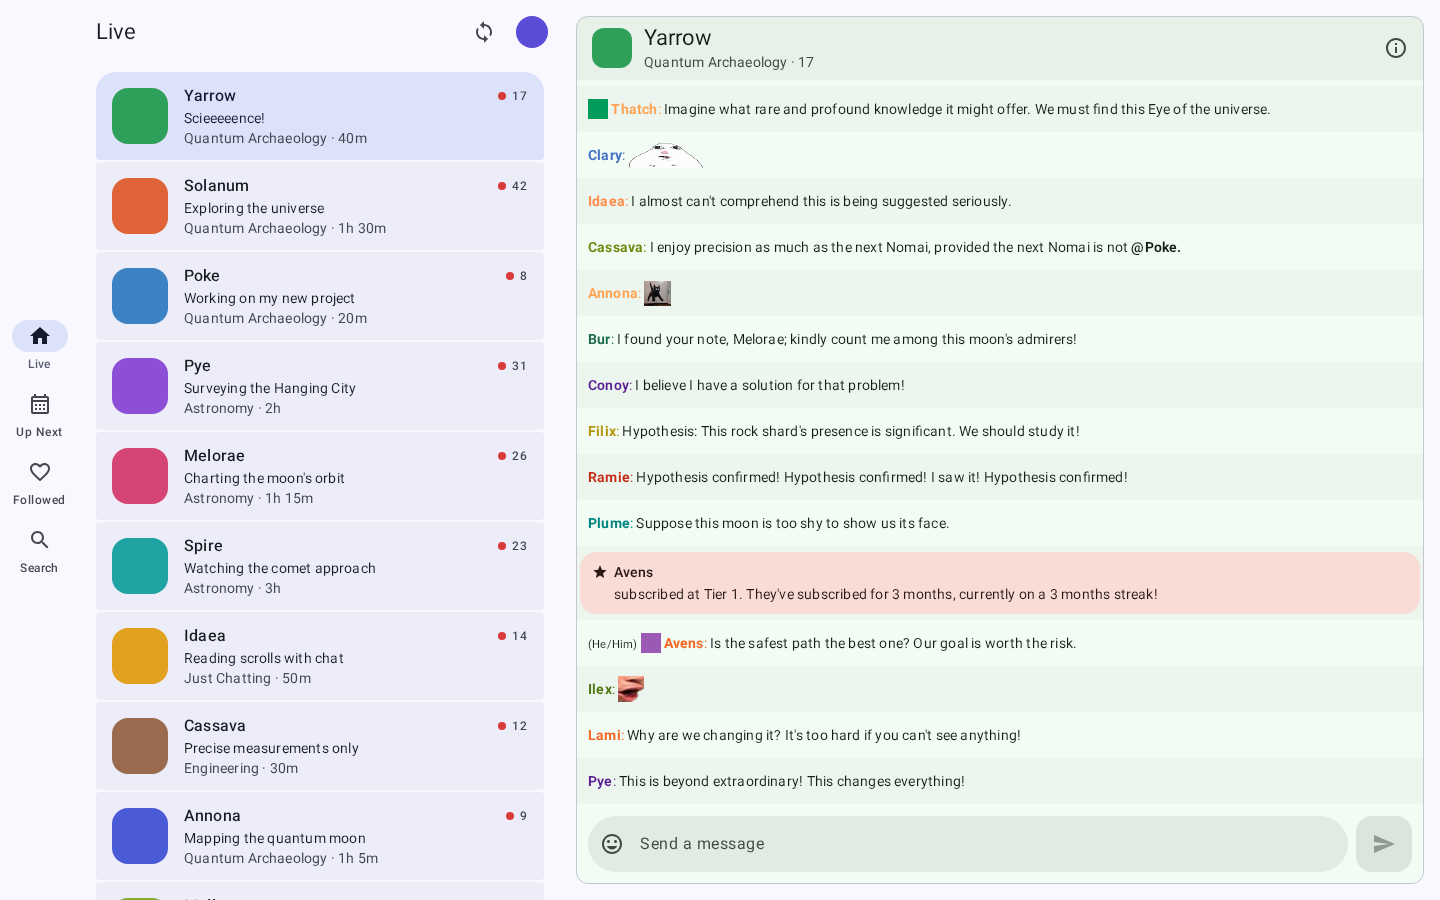The height and width of the screenshot is (900, 1440).
Task: Click the purple badge beside Avens
Action: (x=651, y=643)
